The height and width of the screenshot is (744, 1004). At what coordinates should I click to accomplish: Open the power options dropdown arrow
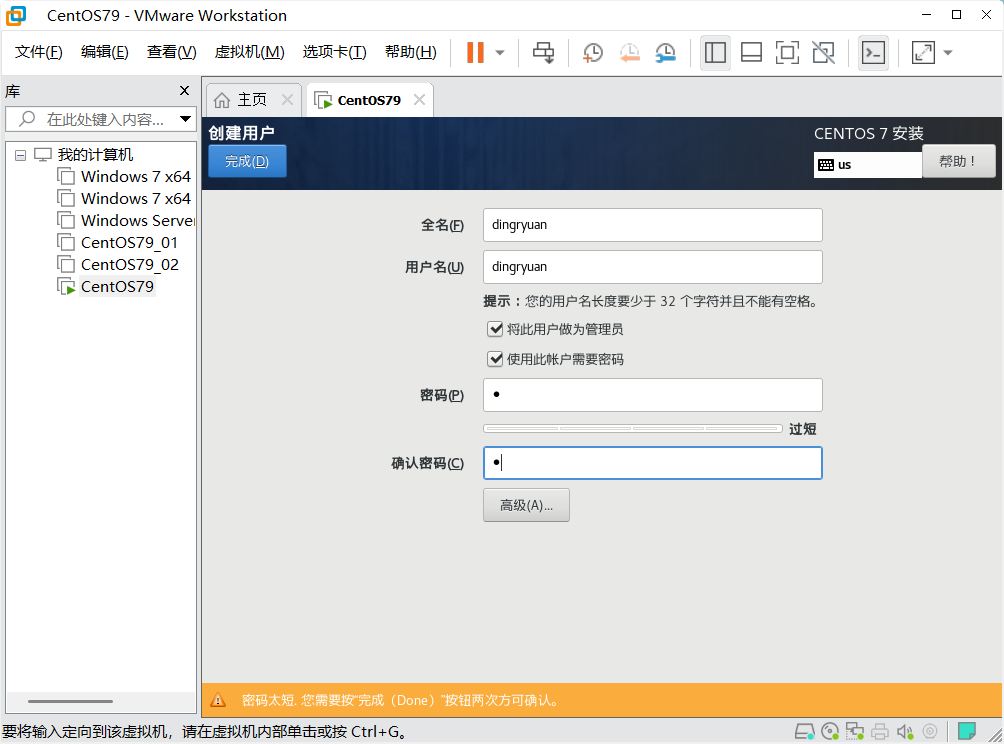coord(500,53)
